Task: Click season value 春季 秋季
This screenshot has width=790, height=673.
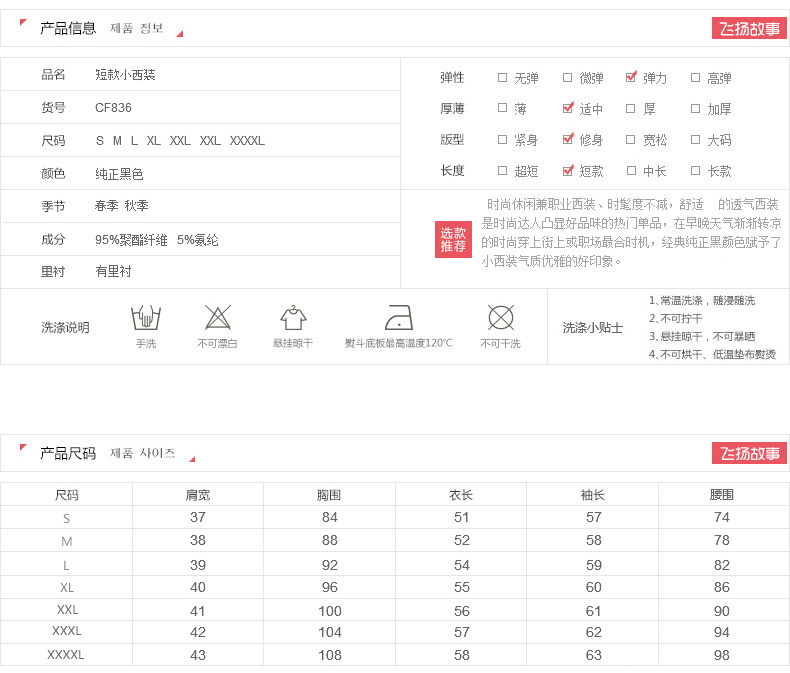Action: [x=121, y=206]
